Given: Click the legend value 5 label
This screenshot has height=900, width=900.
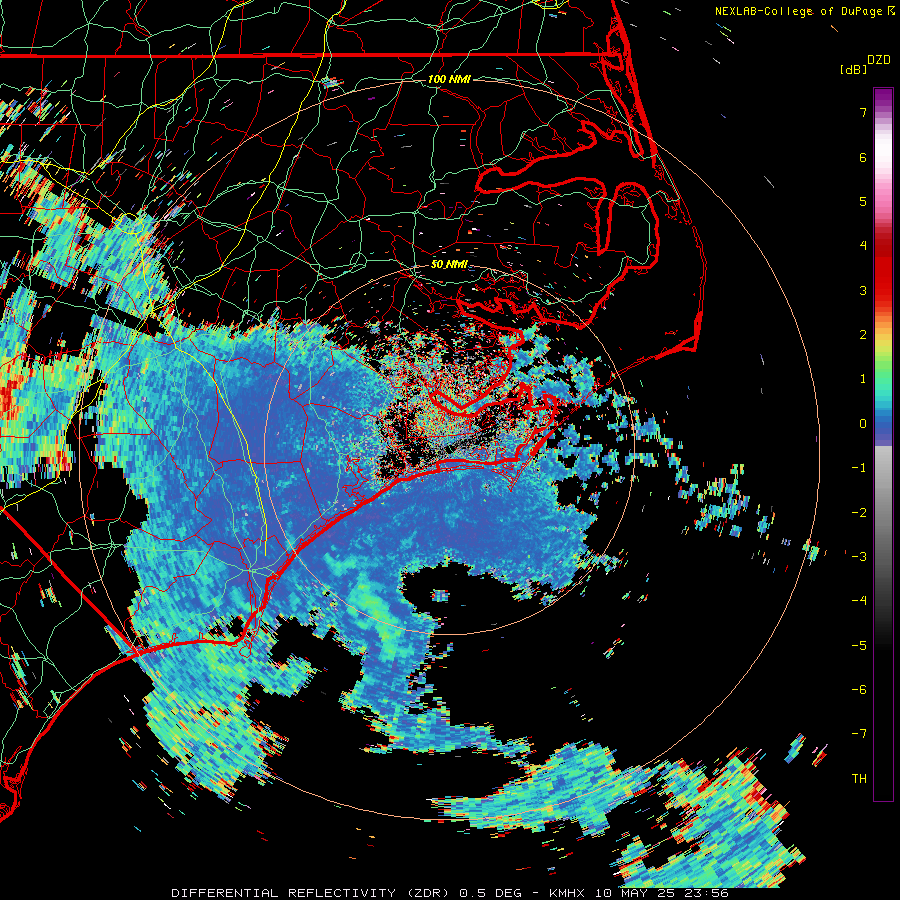Looking at the screenshot, I should pyautogui.click(x=863, y=201).
